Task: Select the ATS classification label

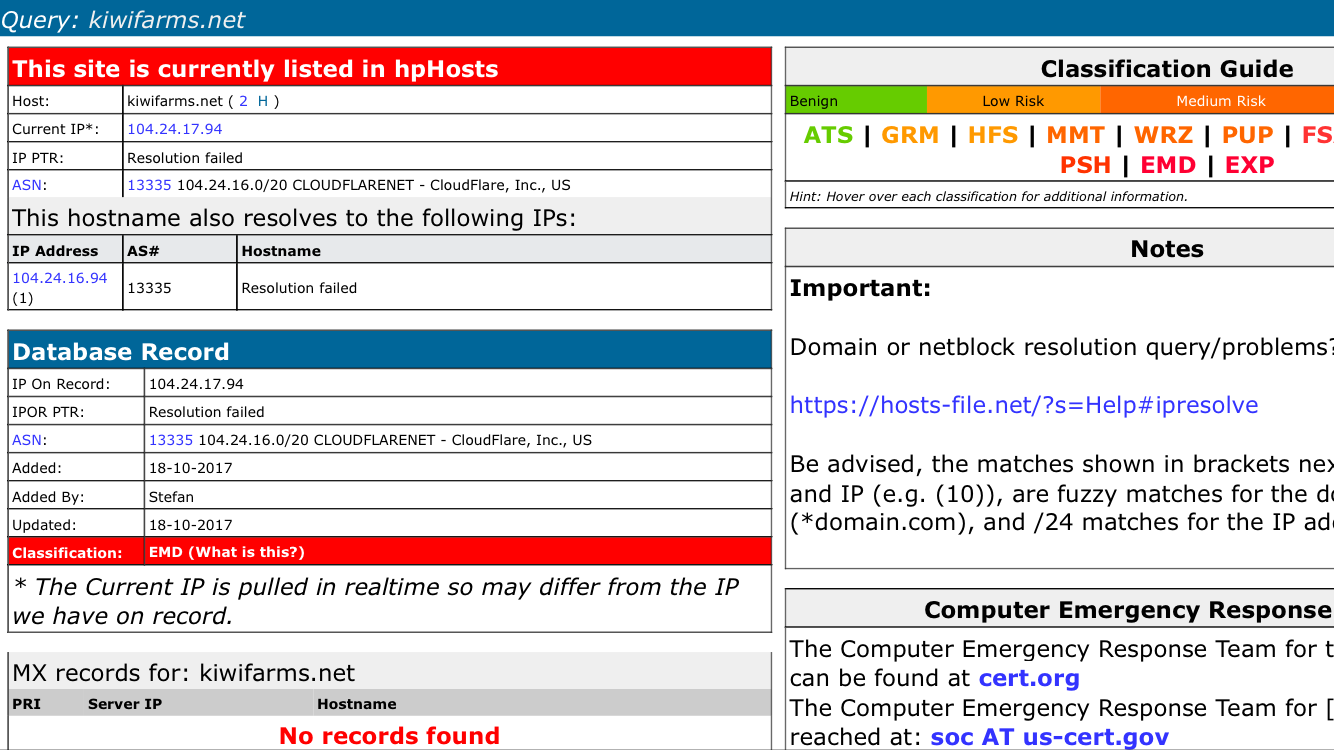Action: pos(829,135)
